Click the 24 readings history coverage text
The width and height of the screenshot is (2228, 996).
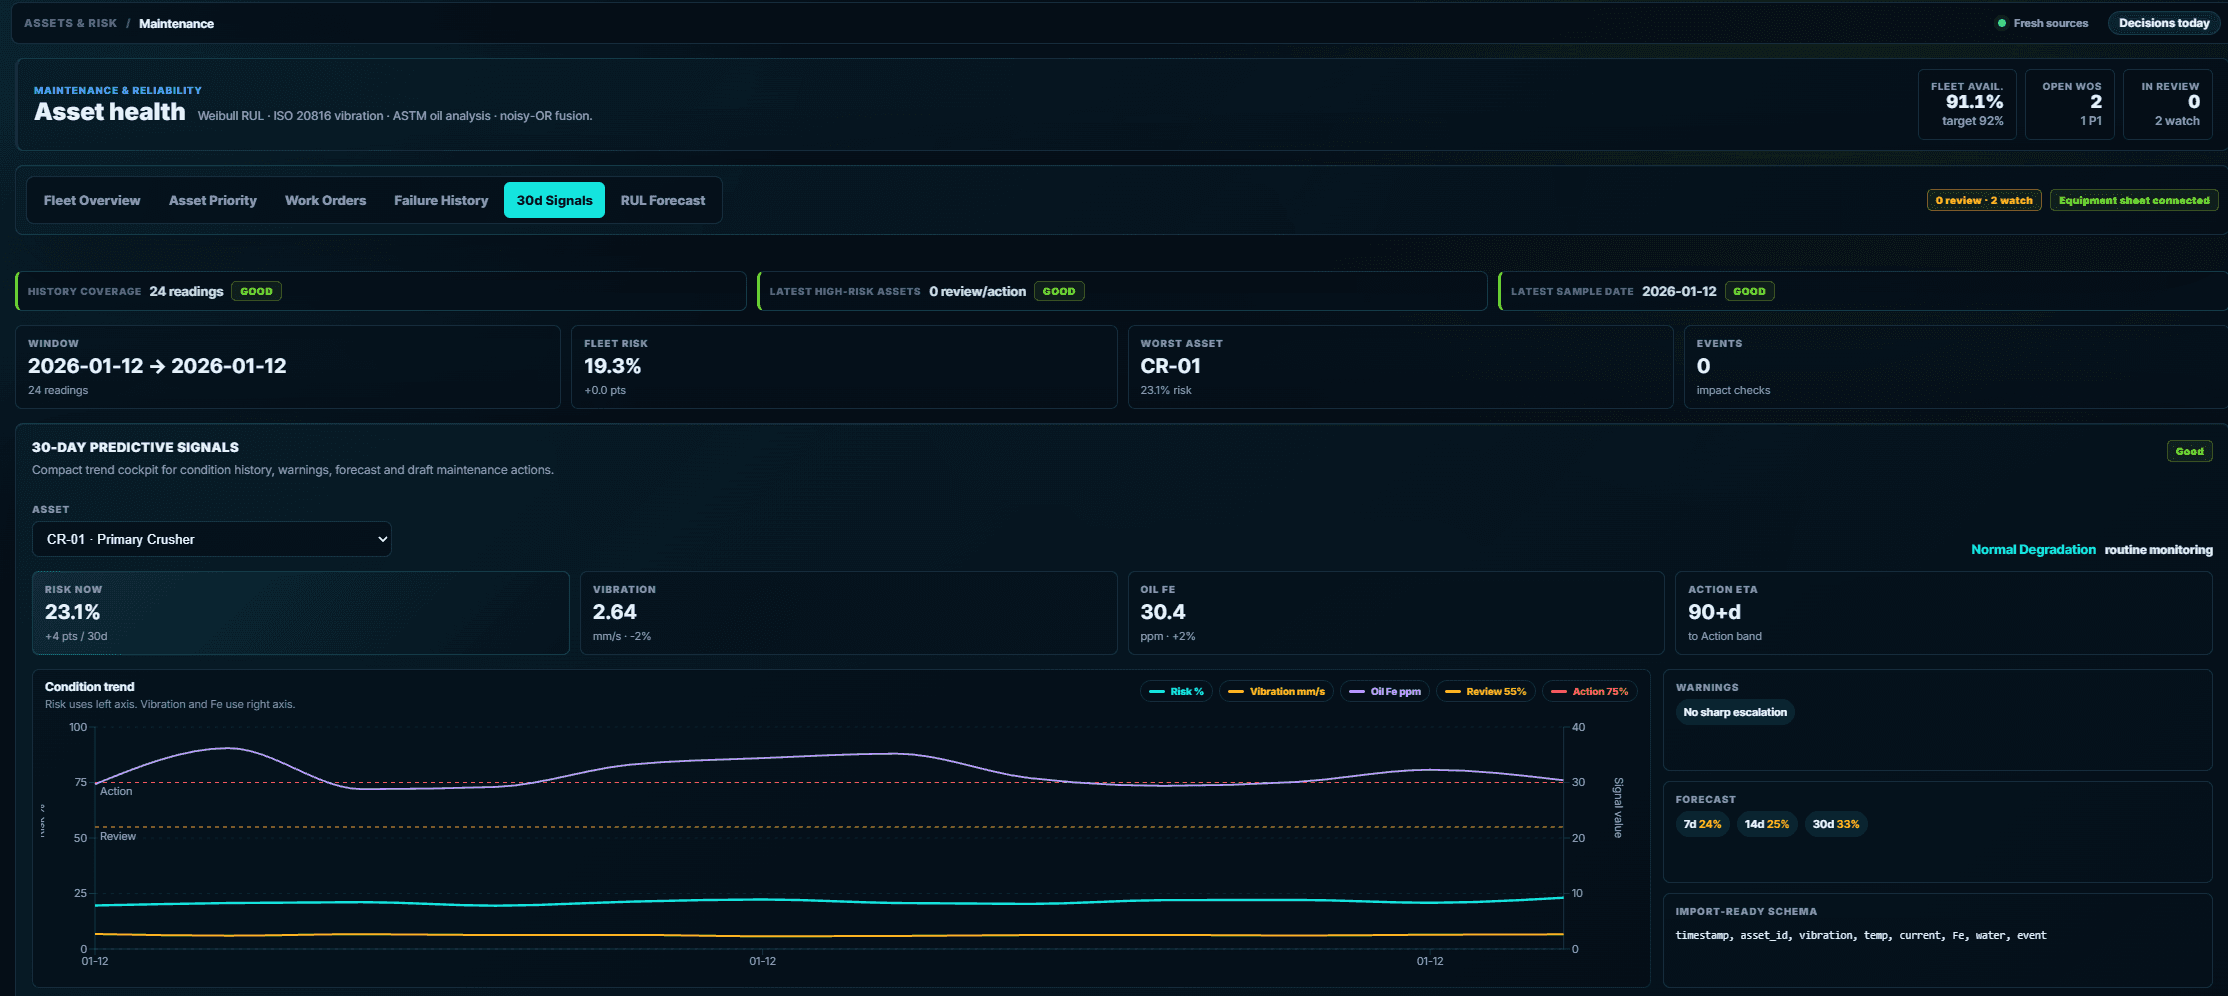pos(186,291)
